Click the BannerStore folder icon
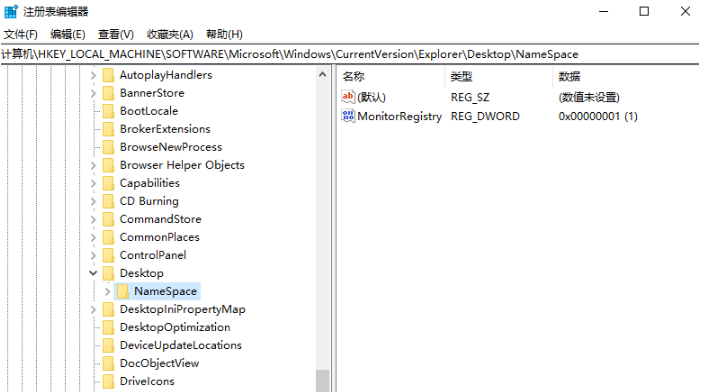Screen dimensions: 701x392 coord(108,93)
